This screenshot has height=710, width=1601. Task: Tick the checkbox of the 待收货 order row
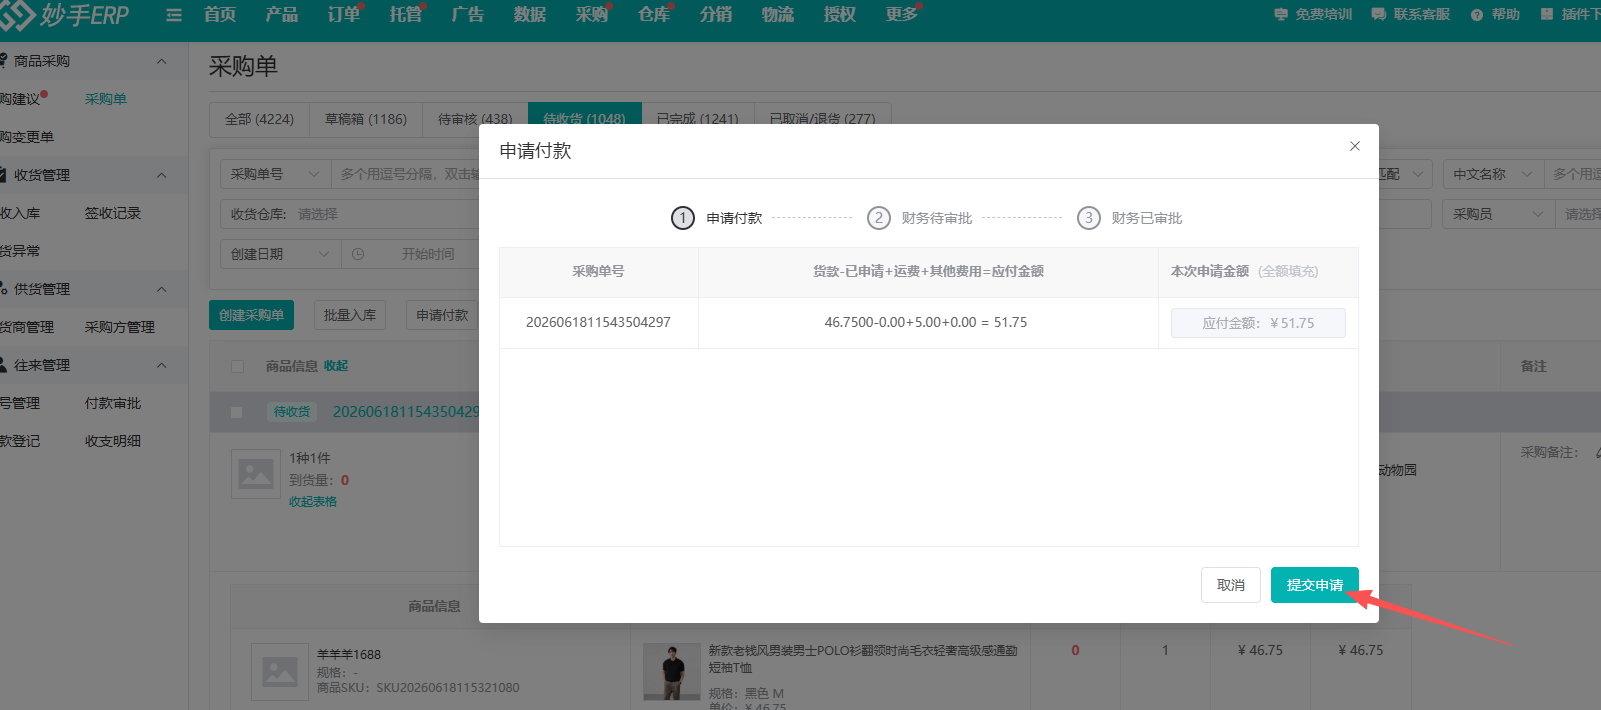click(x=237, y=412)
